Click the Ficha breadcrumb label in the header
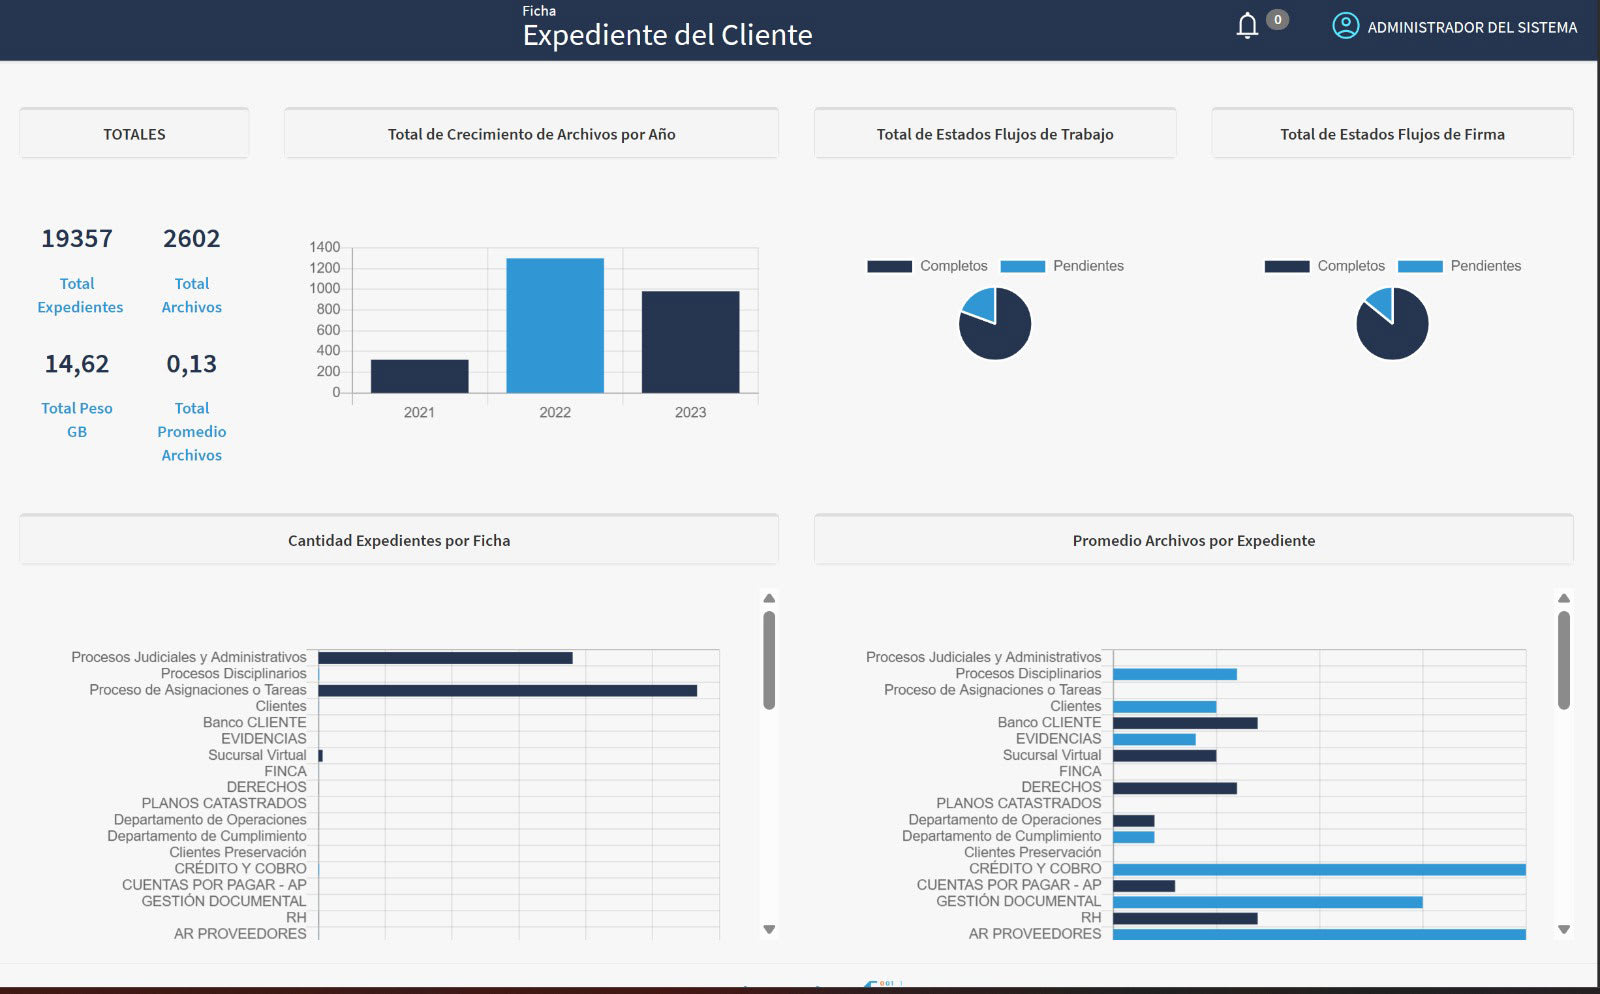Viewport: 1600px width, 994px height. click(x=539, y=11)
